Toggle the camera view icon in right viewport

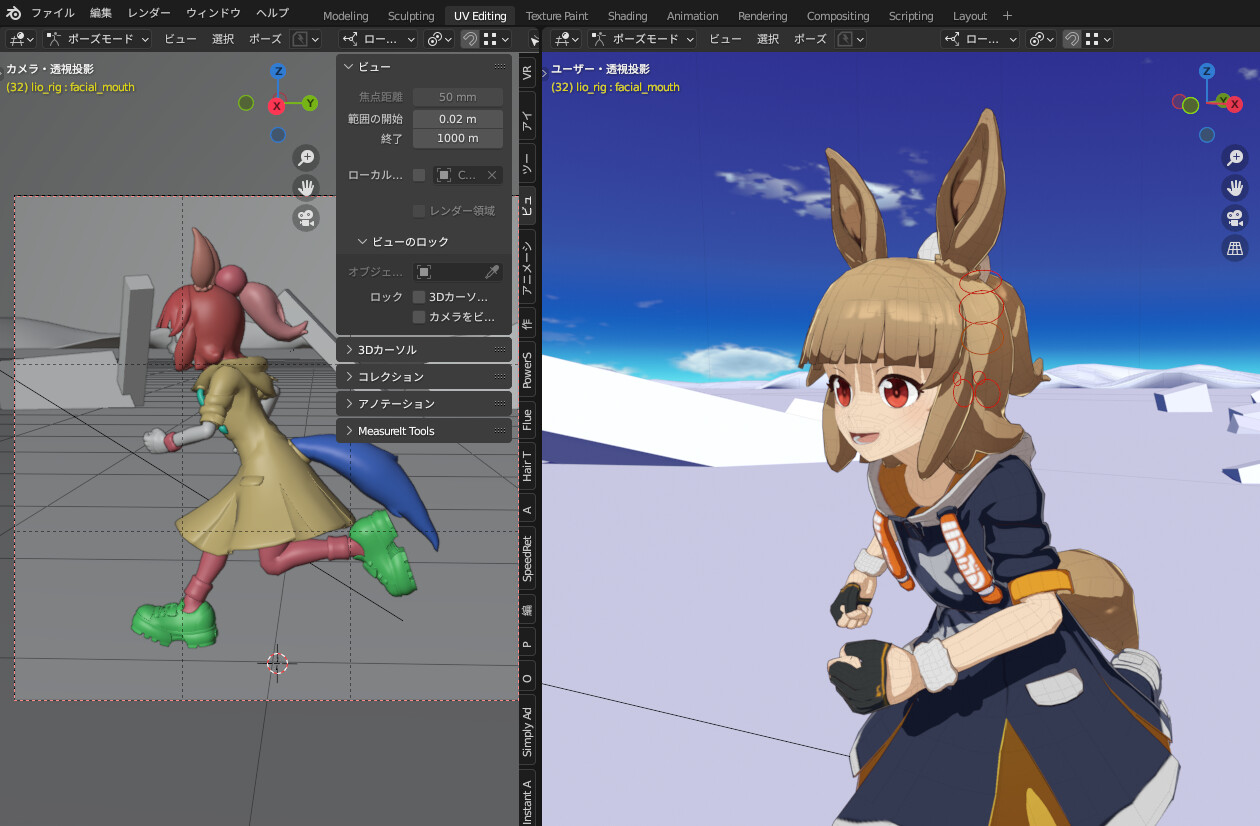click(x=1235, y=217)
